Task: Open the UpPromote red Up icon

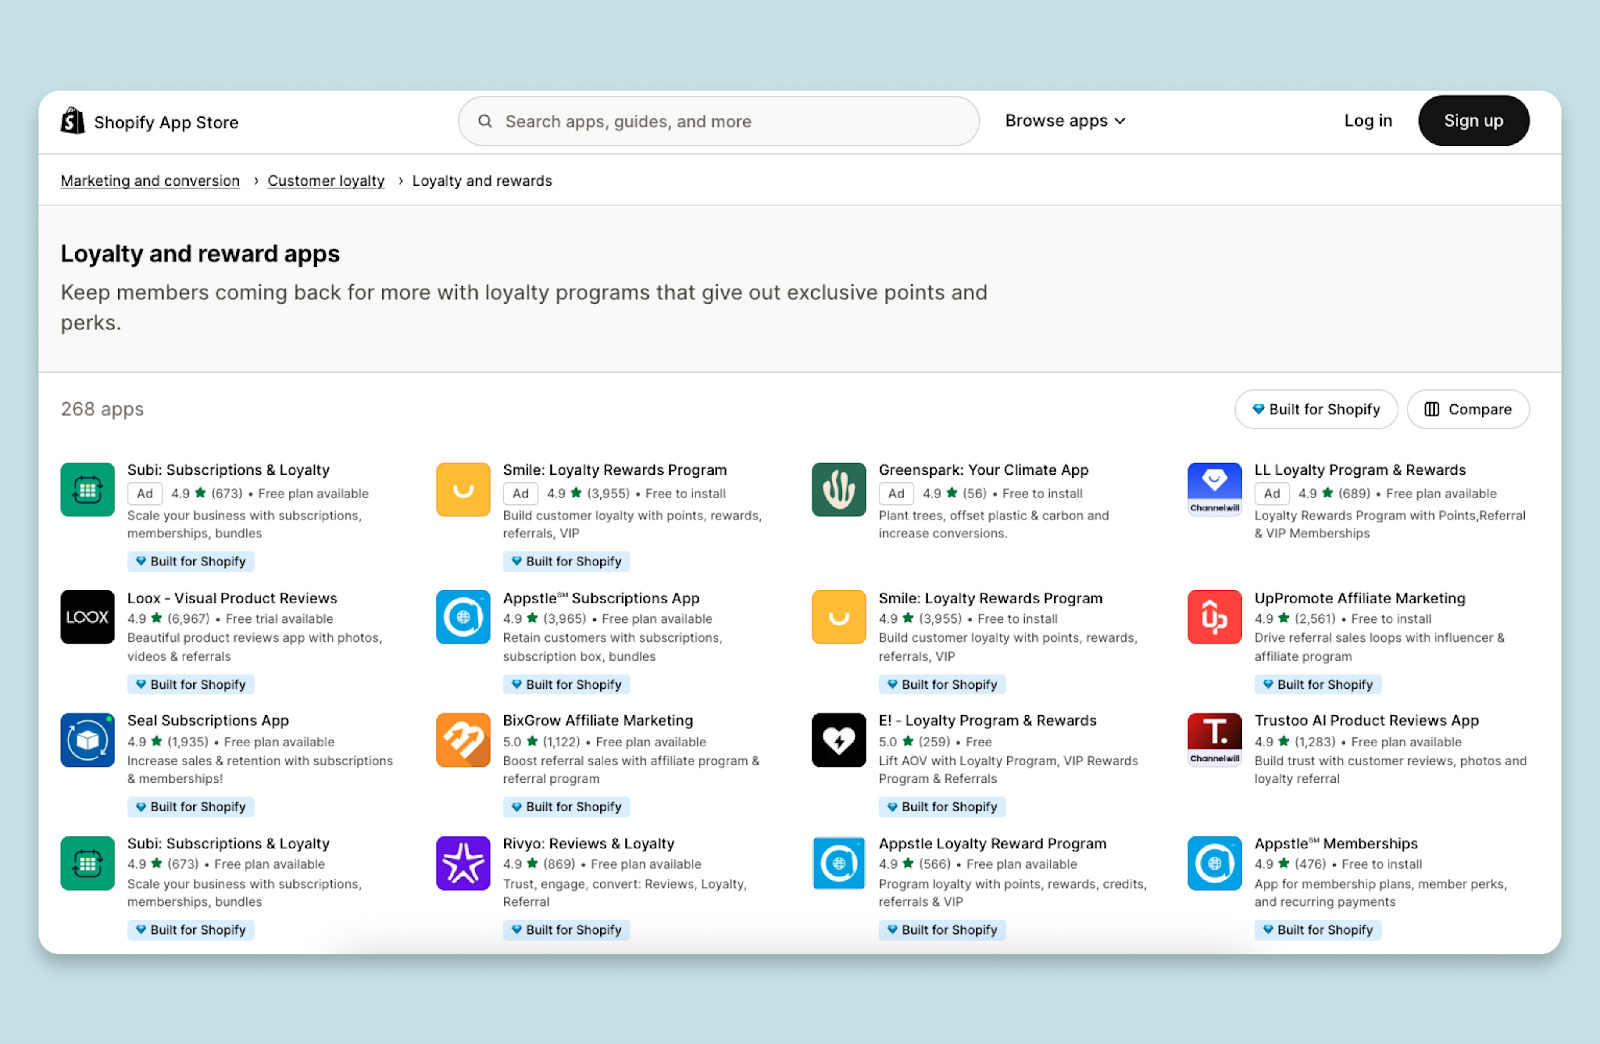Action: click(1214, 617)
